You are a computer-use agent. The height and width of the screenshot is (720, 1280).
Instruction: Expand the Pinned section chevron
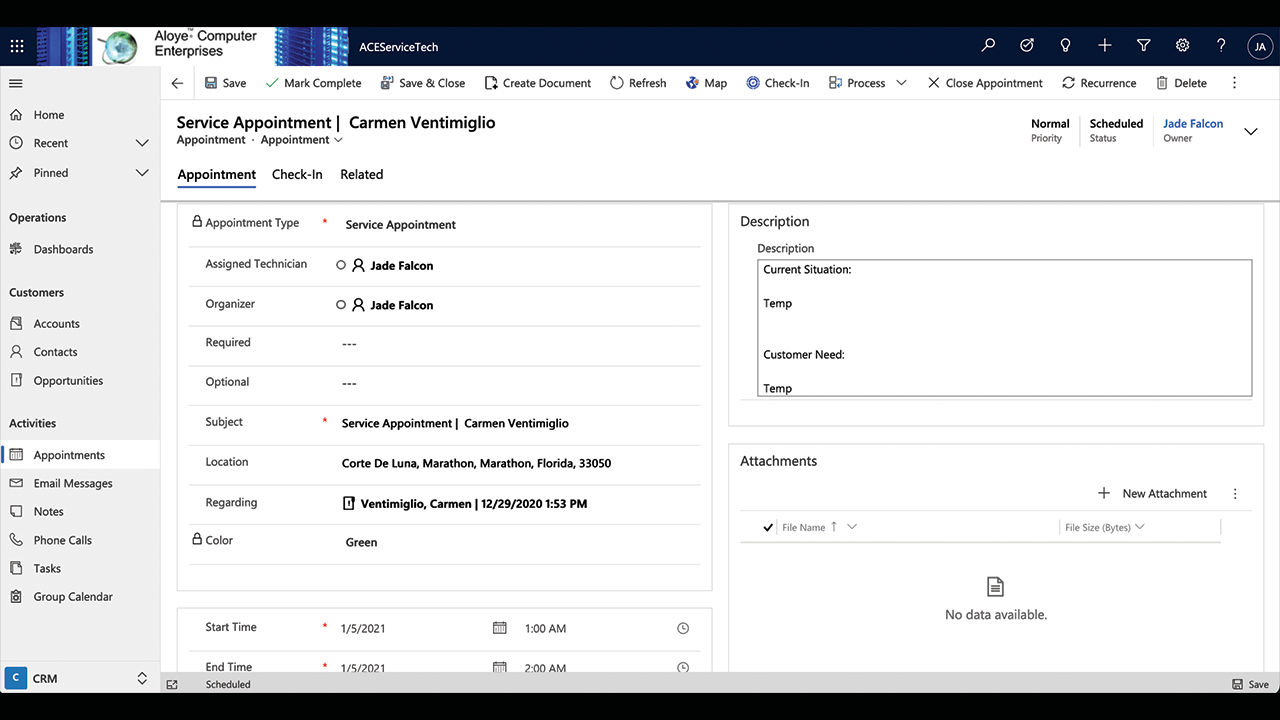pyautogui.click(x=142, y=173)
